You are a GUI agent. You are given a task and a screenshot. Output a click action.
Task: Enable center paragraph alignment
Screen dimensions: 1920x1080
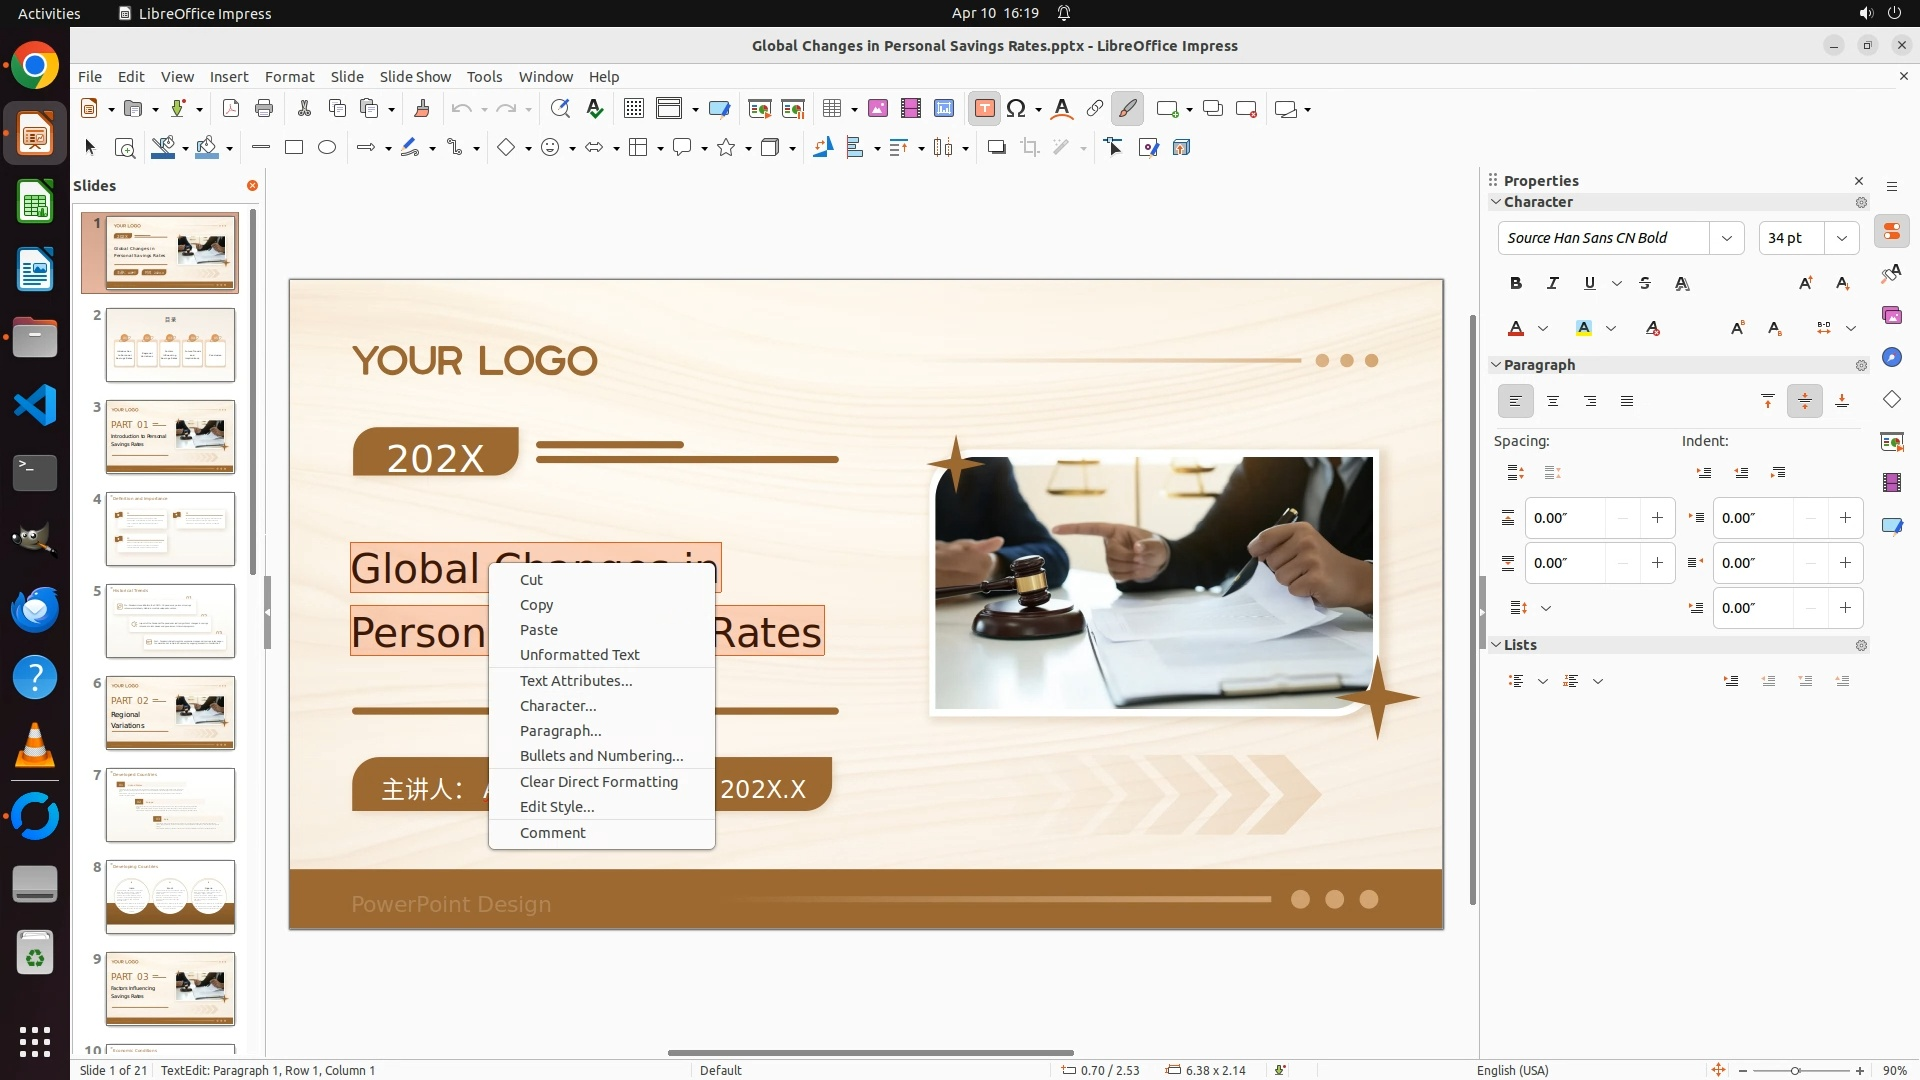[x=1553, y=402]
